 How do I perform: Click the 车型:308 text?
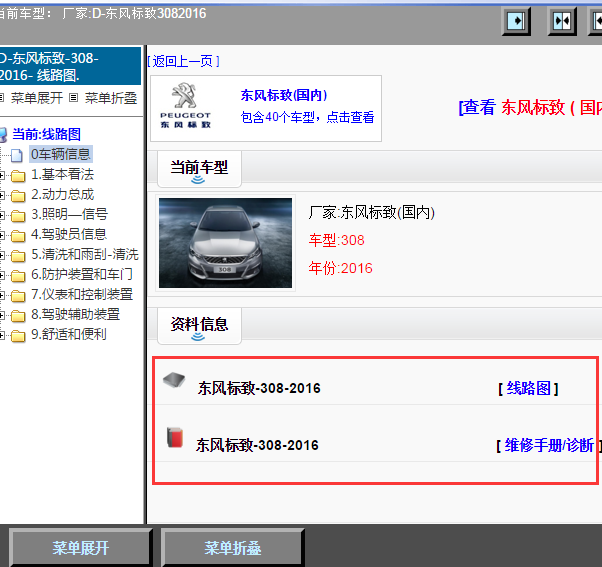[x=337, y=240]
